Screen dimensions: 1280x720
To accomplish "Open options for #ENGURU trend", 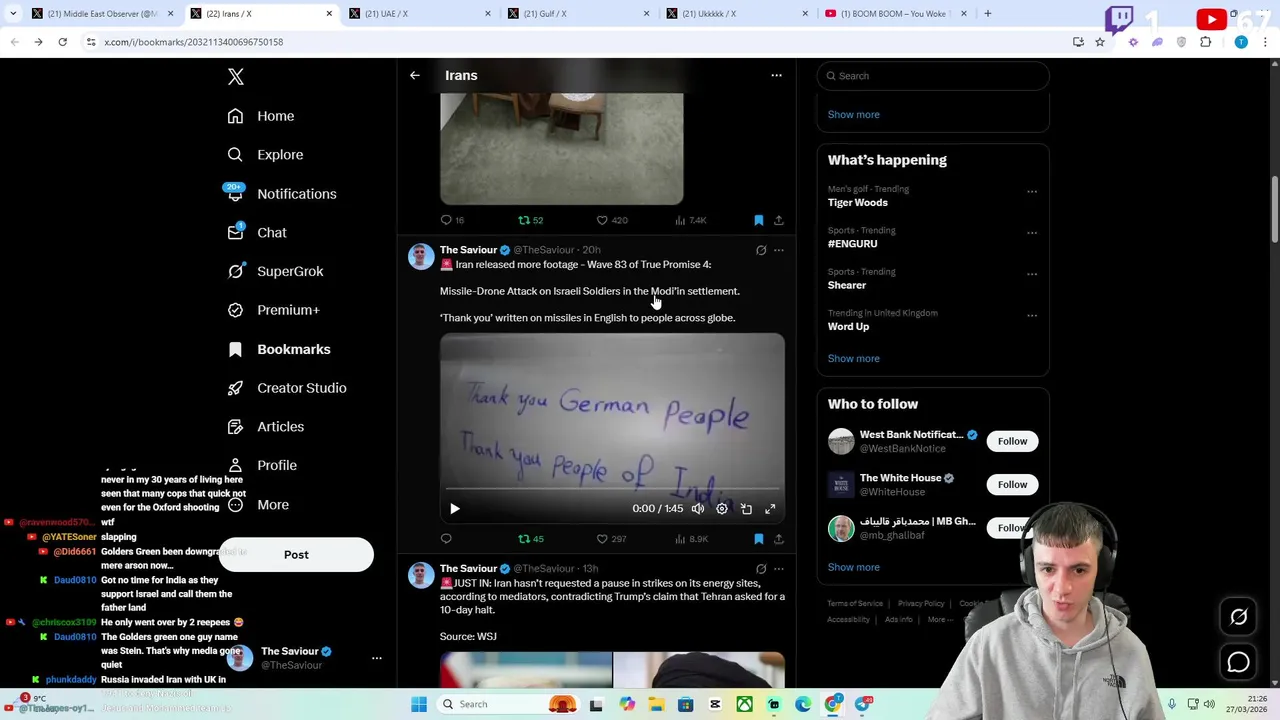I will click(x=1031, y=233).
